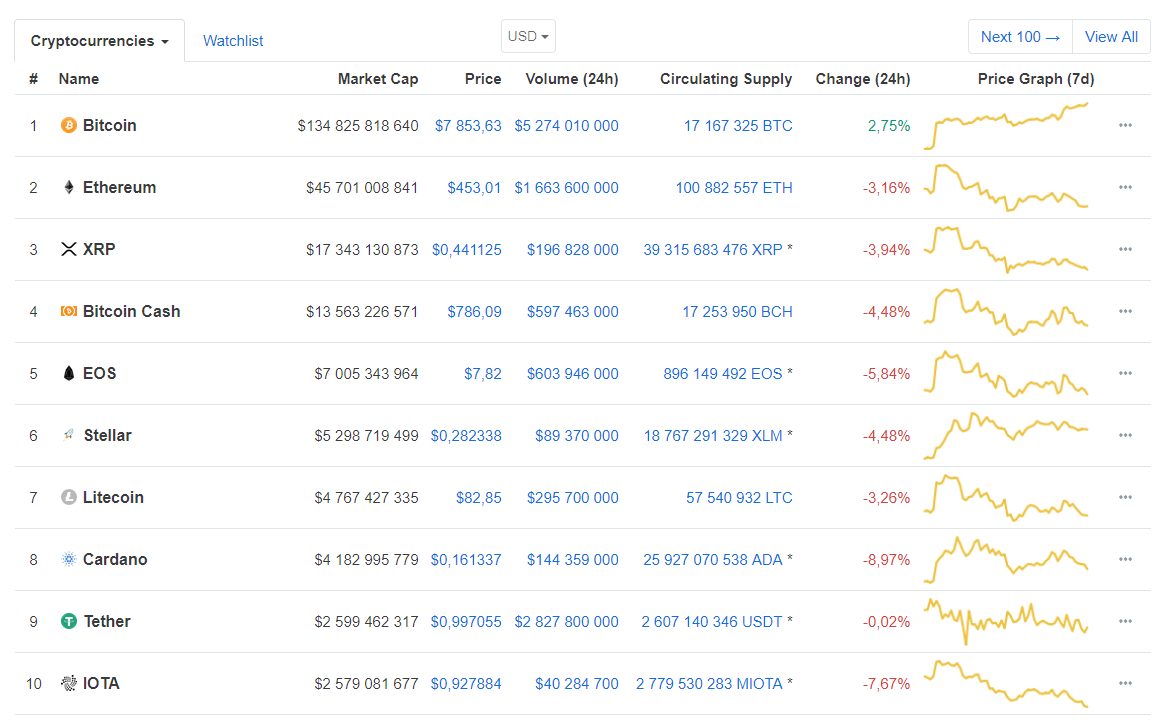Open the three-dot menu for Litecoin row
This screenshot has width=1165, height=720.
[x=1125, y=497]
